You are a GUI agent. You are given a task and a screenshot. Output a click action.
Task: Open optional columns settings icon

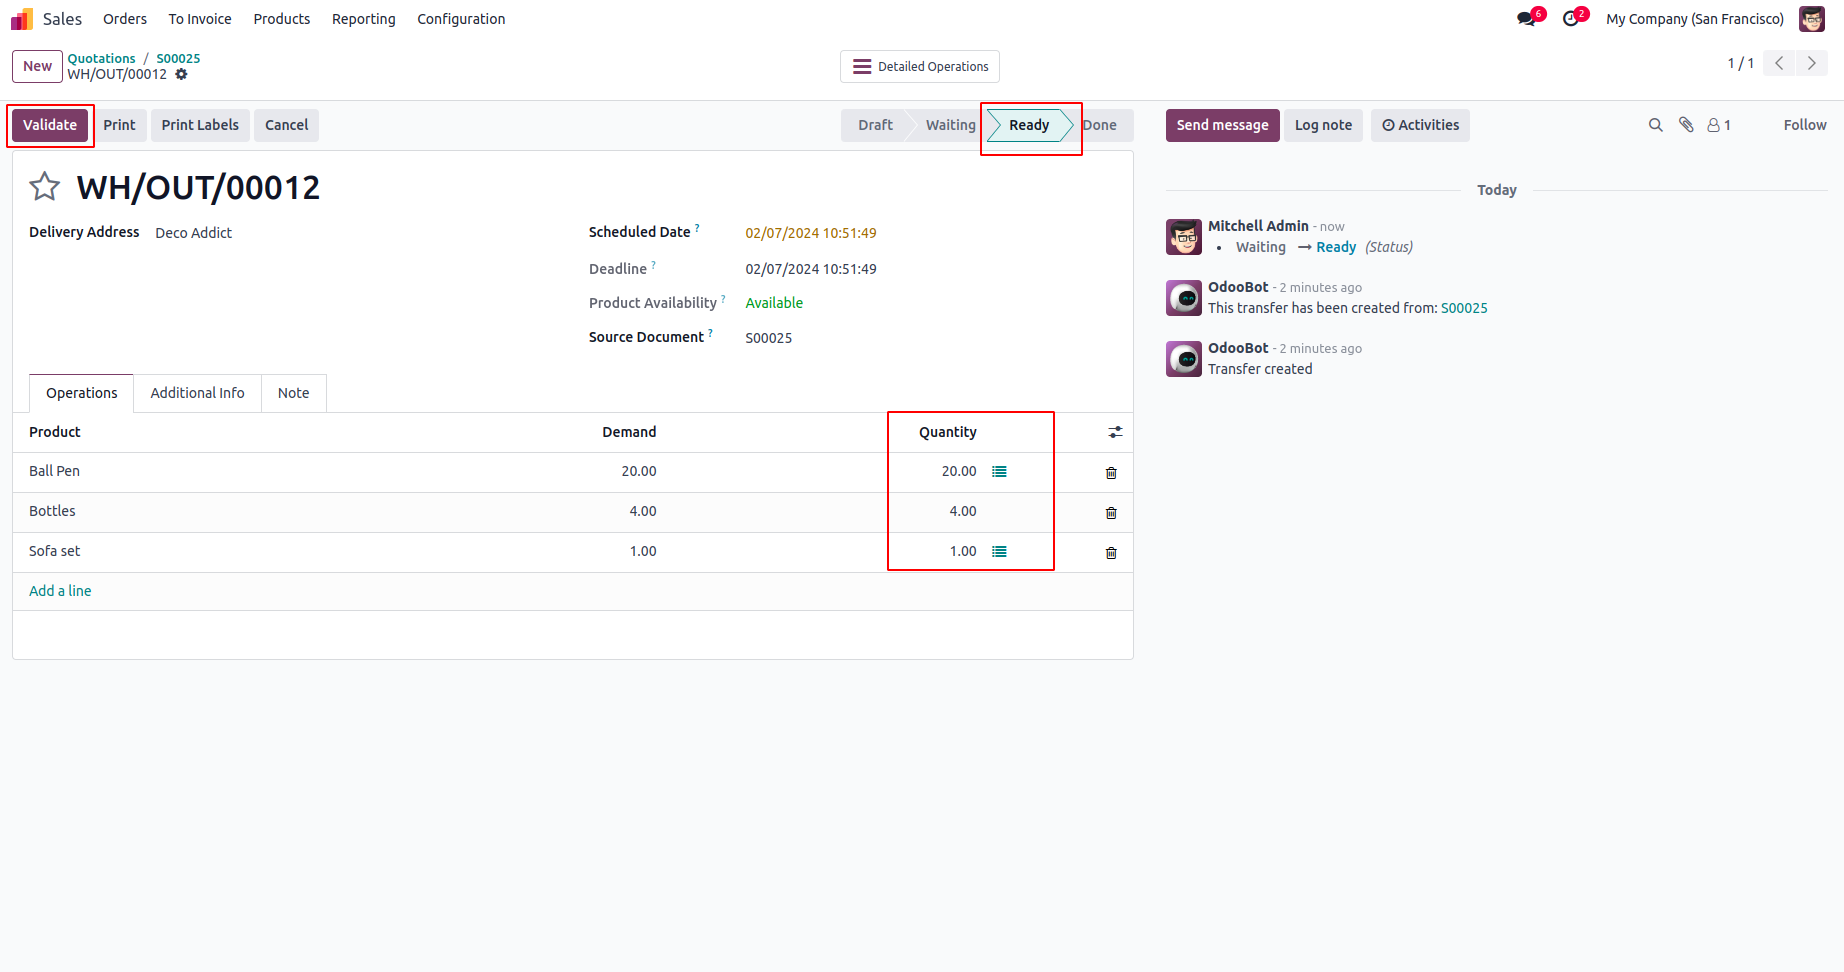click(1115, 432)
